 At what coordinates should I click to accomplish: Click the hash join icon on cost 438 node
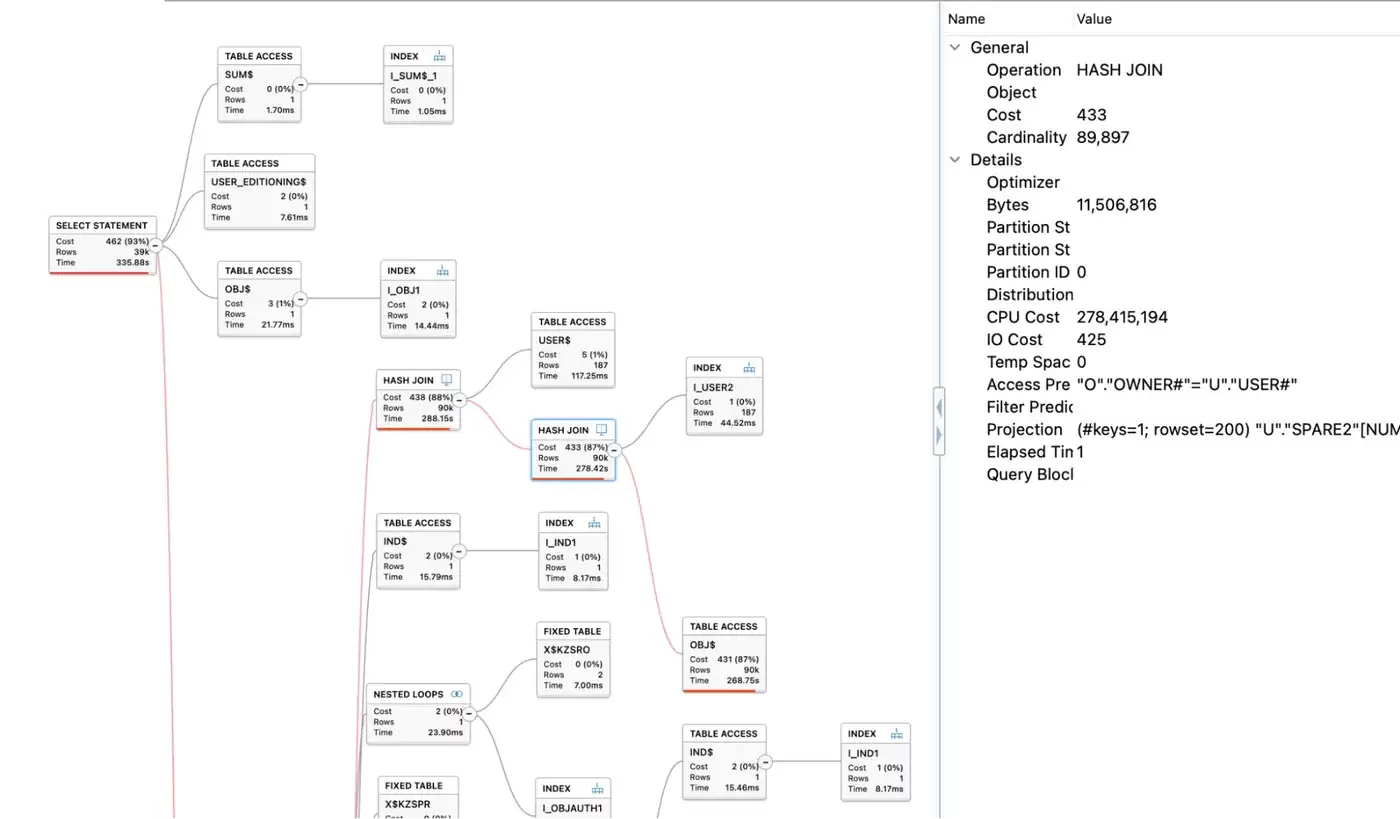point(447,380)
